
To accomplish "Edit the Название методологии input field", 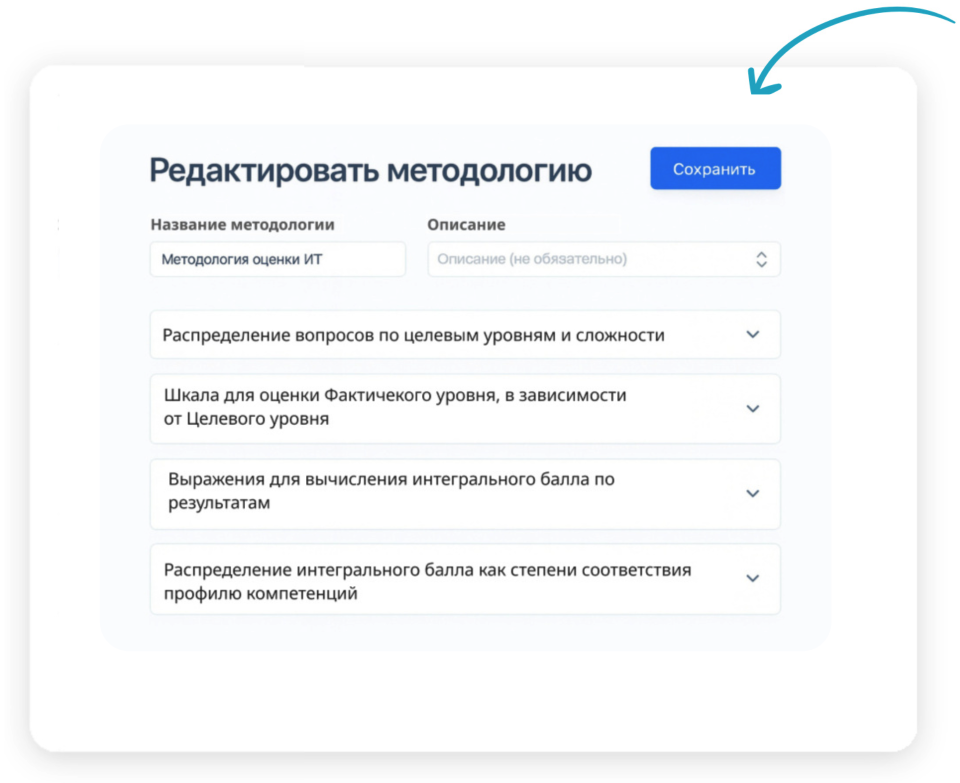I will click(x=277, y=259).
